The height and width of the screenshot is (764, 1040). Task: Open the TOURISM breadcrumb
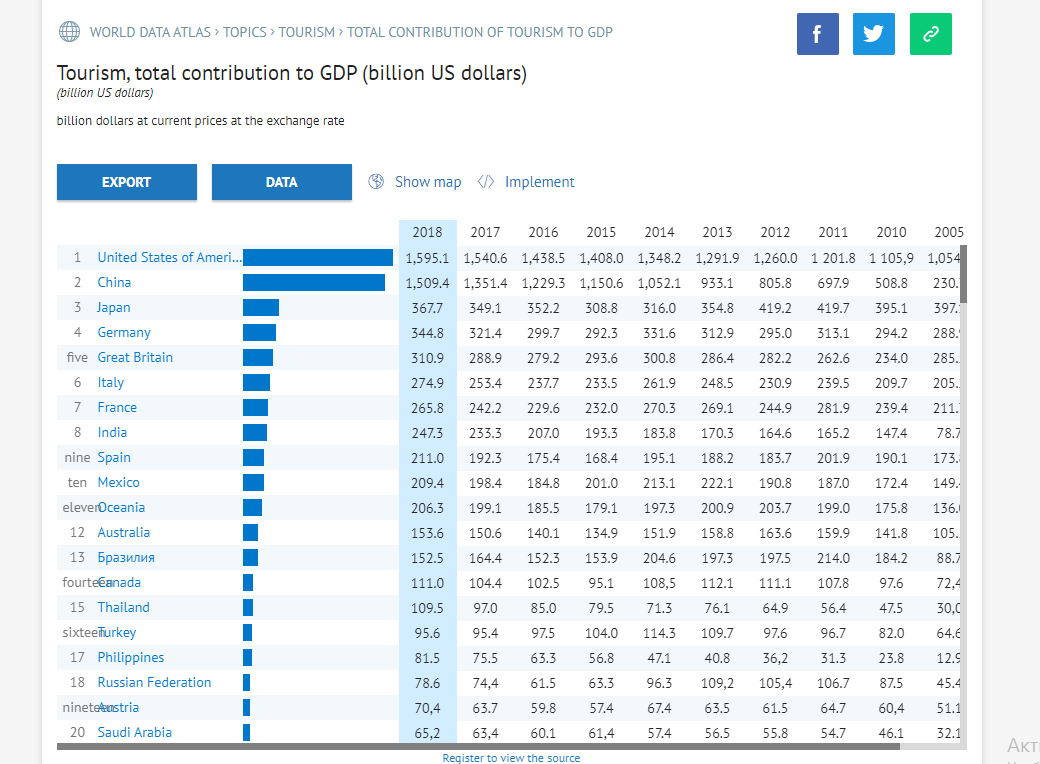coord(306,32)
